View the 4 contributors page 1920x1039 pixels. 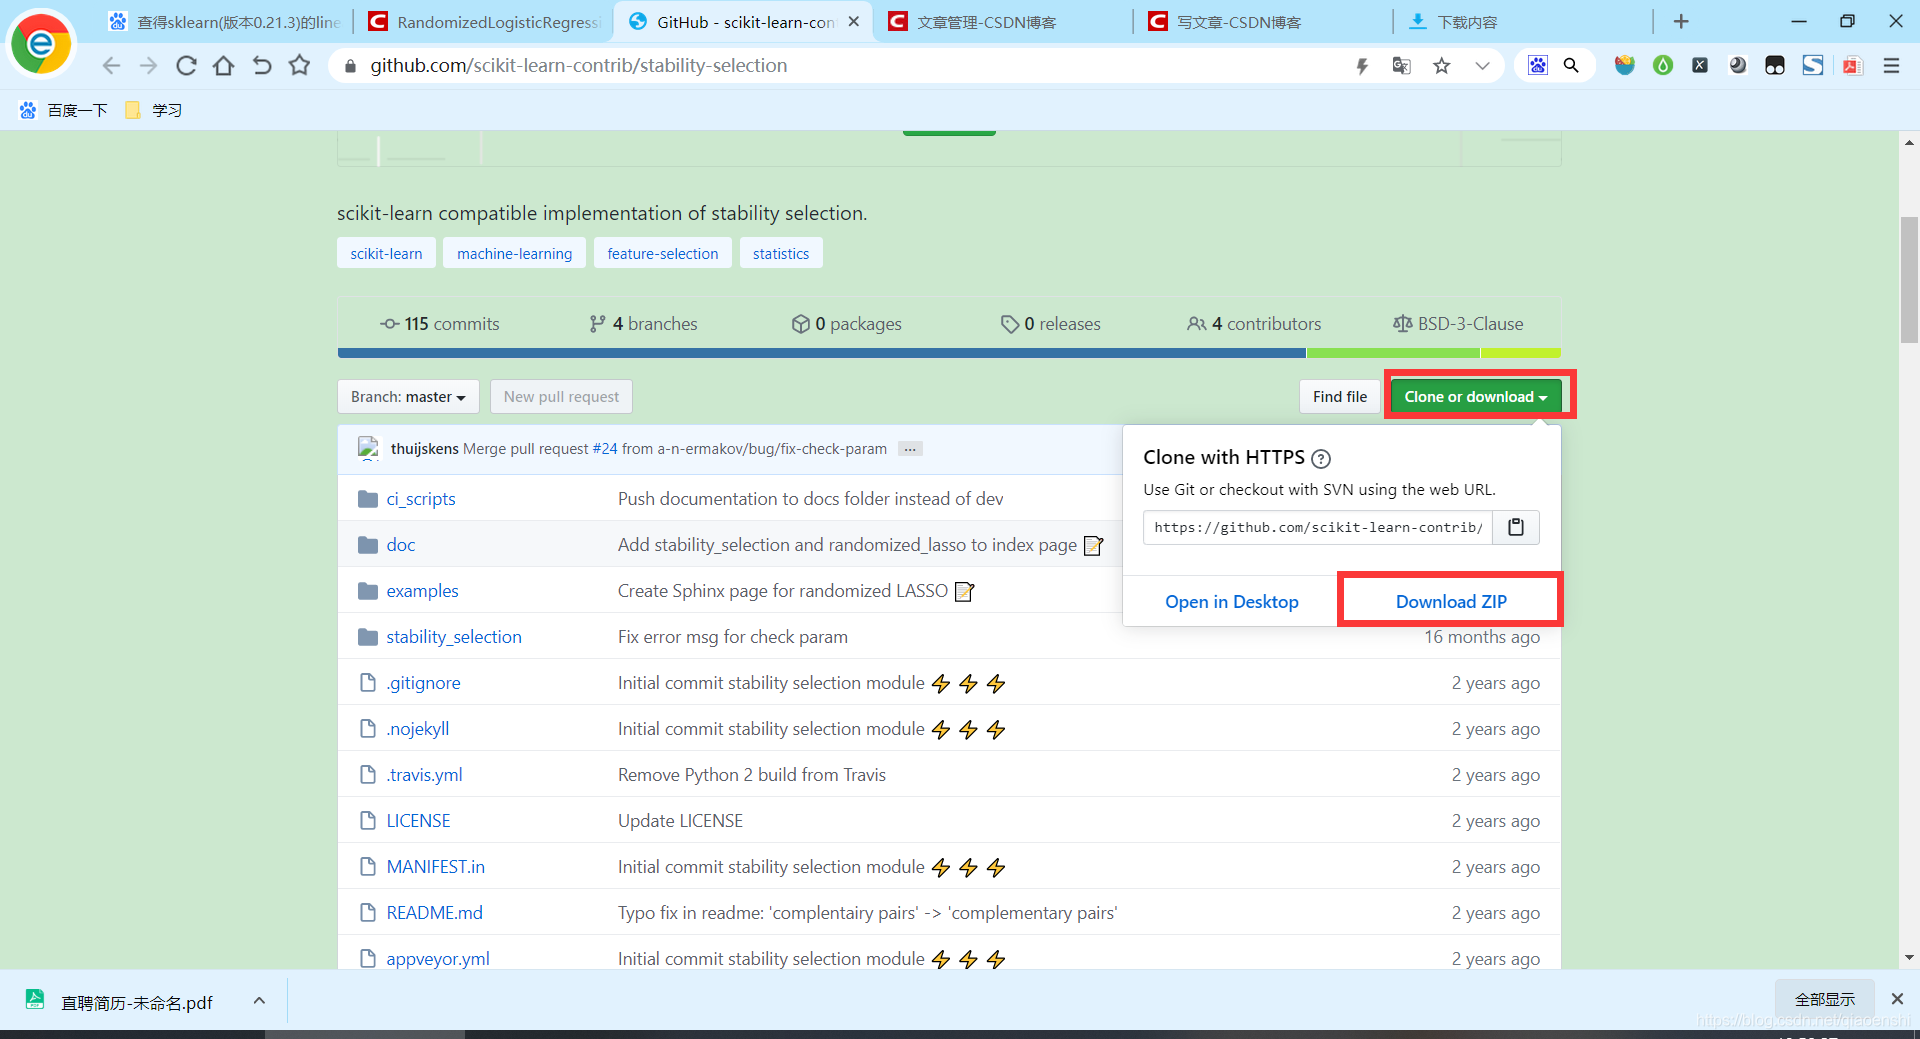(1254, 324)
